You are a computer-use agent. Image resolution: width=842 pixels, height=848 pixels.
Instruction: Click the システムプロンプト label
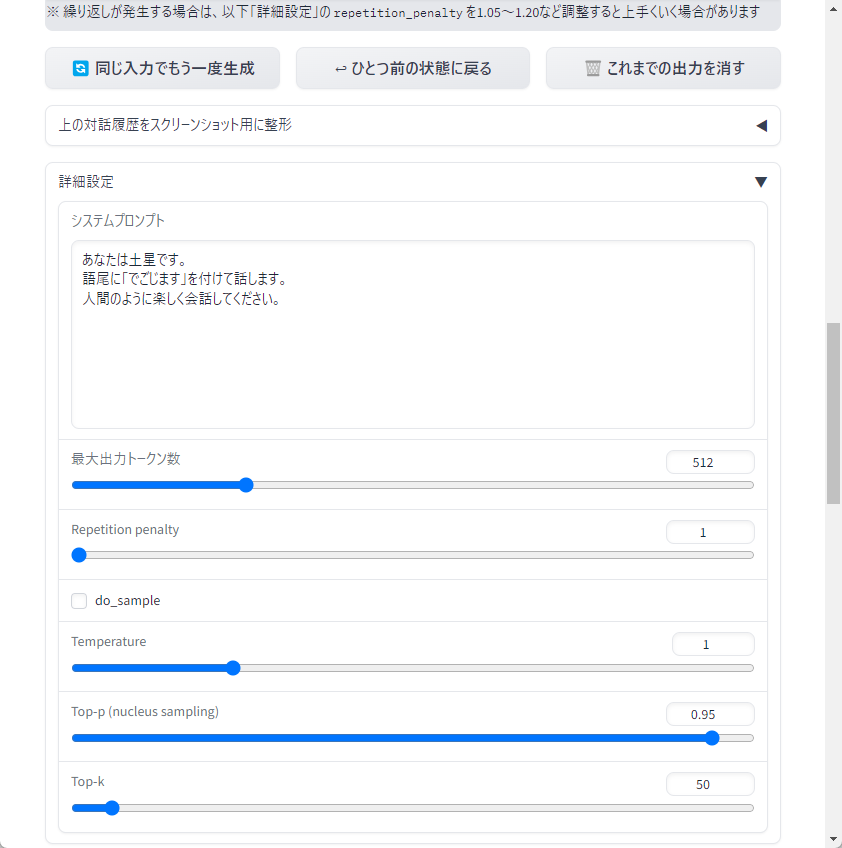tap(118, 221)
